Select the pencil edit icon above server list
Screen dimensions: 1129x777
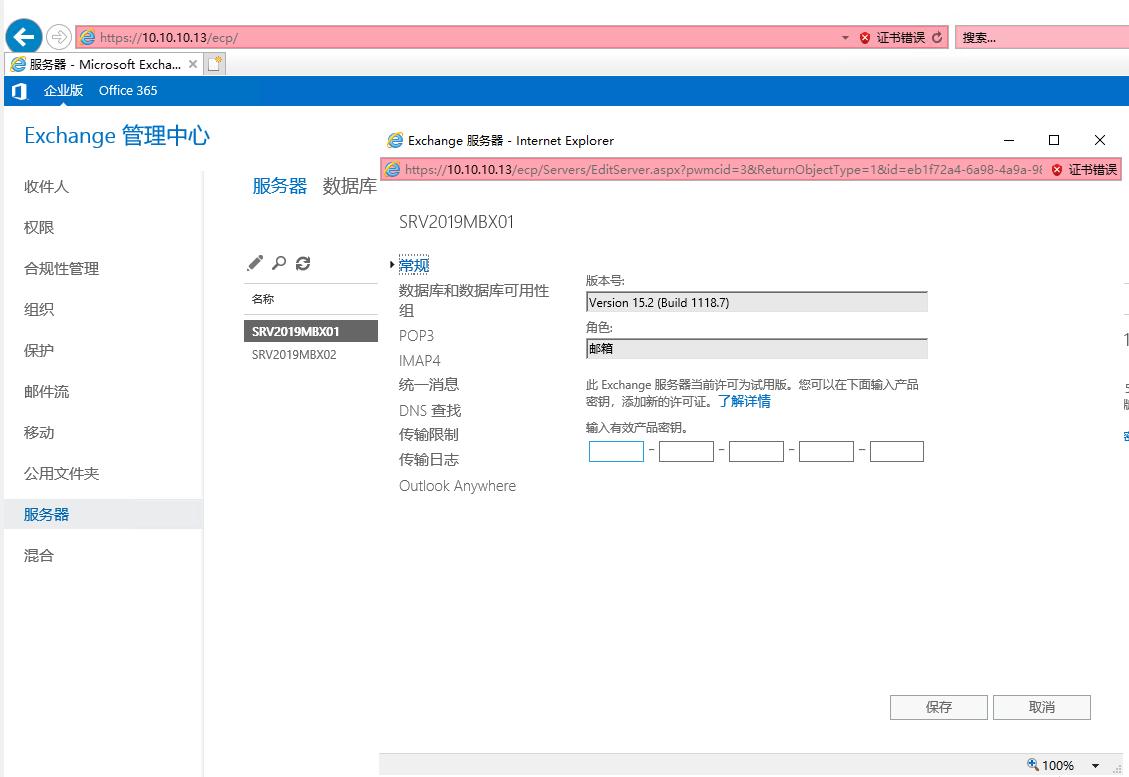(x=255, y=263)
